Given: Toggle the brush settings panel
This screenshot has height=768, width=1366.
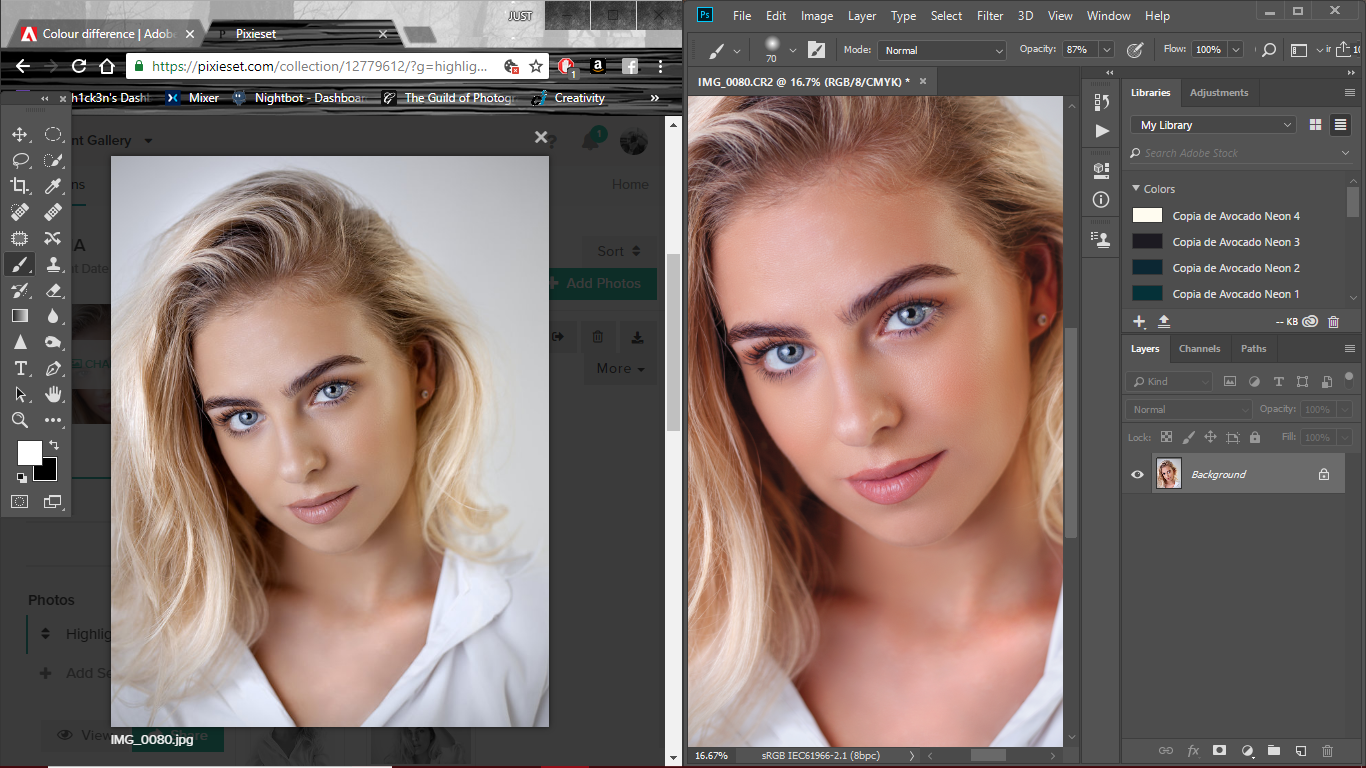Looking at the screenshot, I should 817,50.
